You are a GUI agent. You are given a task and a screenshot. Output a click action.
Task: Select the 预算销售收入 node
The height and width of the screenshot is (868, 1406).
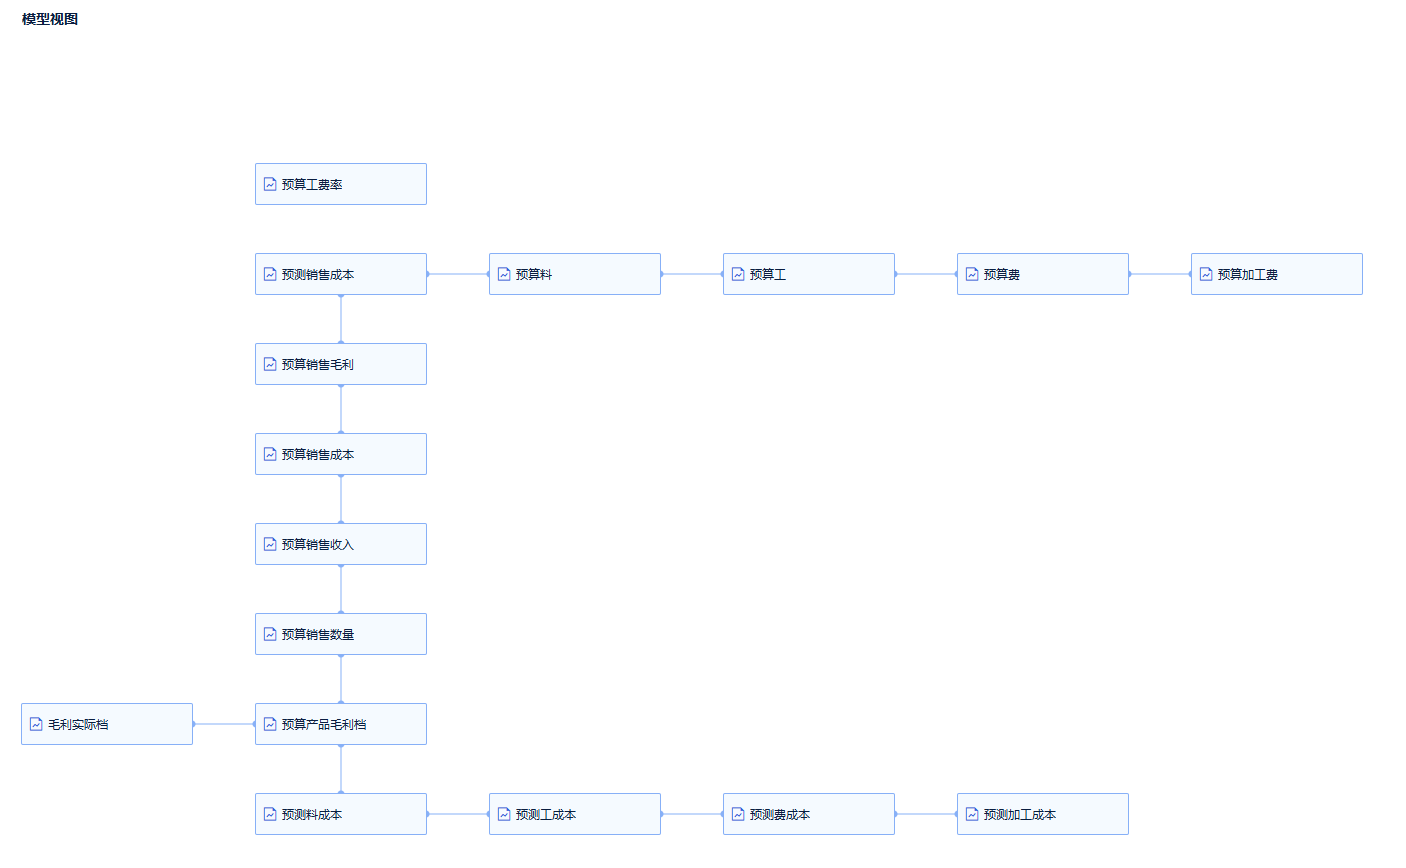pyautogui.click(x=340, y=544)
